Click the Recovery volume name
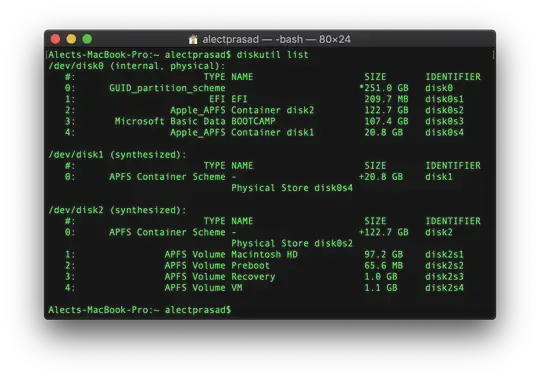The image size is (540, 378). 253,276
